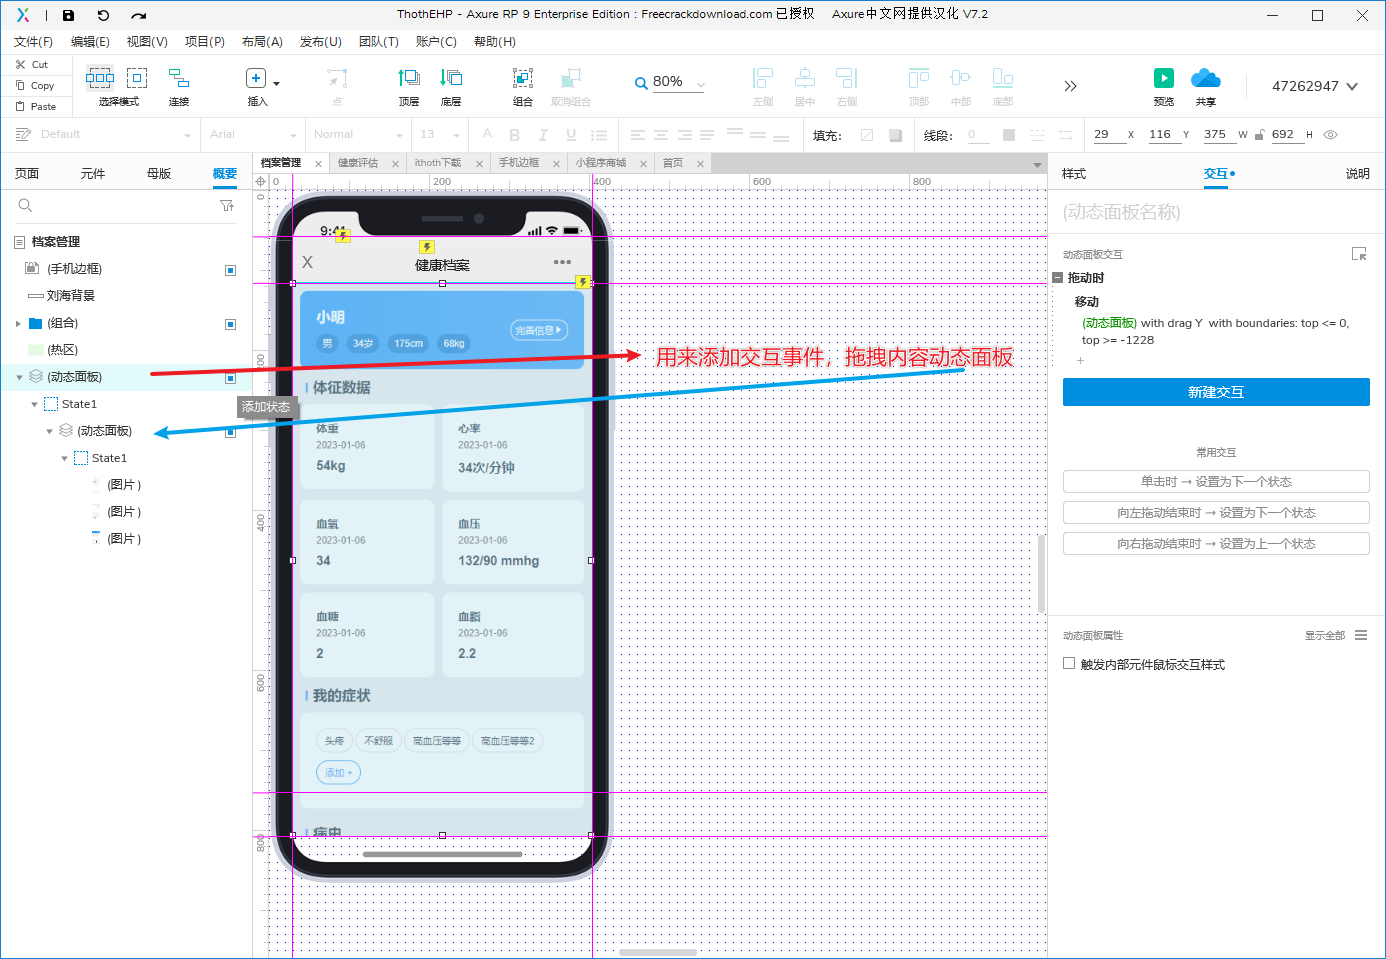Toggle widget visibility eye icon
1386x959 pixels.
coord(1330,134)
